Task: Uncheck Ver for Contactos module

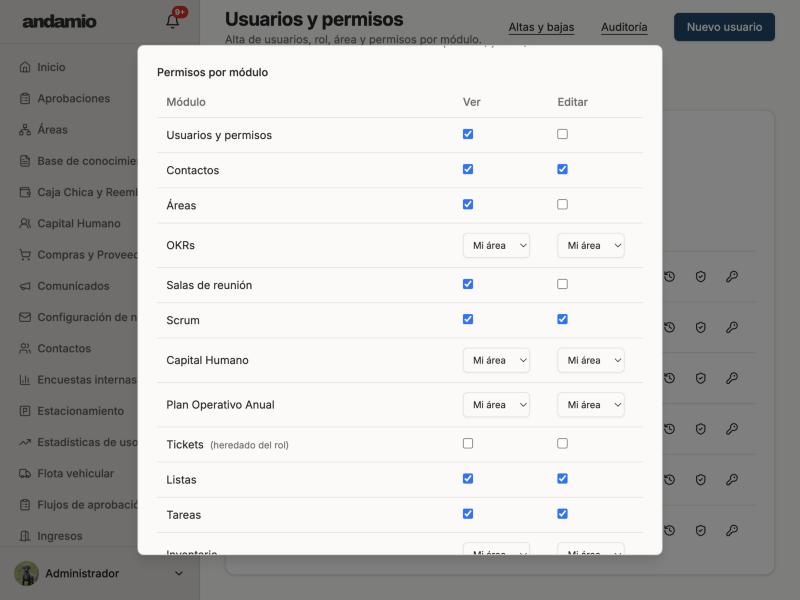Action: click(x=468, y=169)
